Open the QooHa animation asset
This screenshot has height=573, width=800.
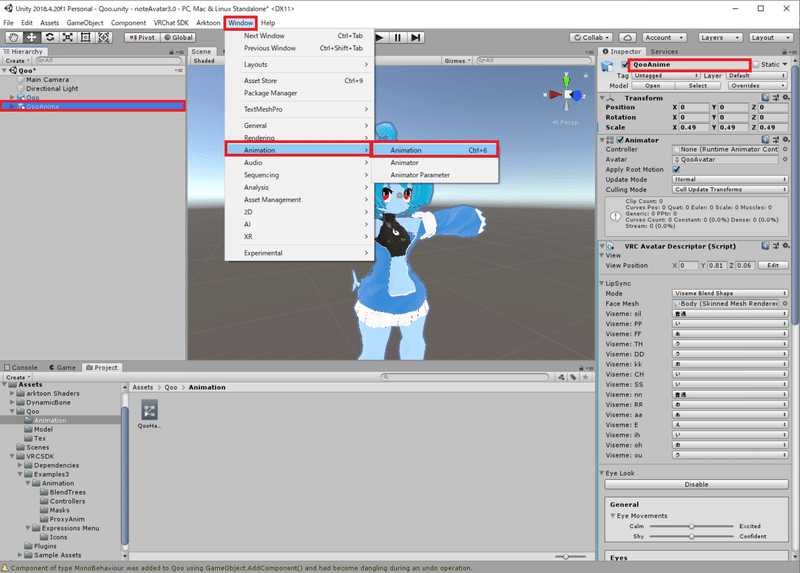pos(149,413)
